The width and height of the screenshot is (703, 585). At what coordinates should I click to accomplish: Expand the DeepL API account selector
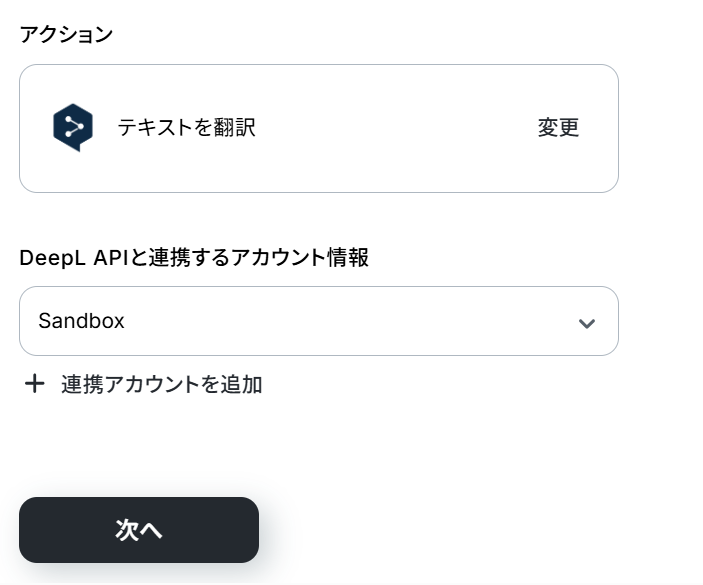click(319, 321)
